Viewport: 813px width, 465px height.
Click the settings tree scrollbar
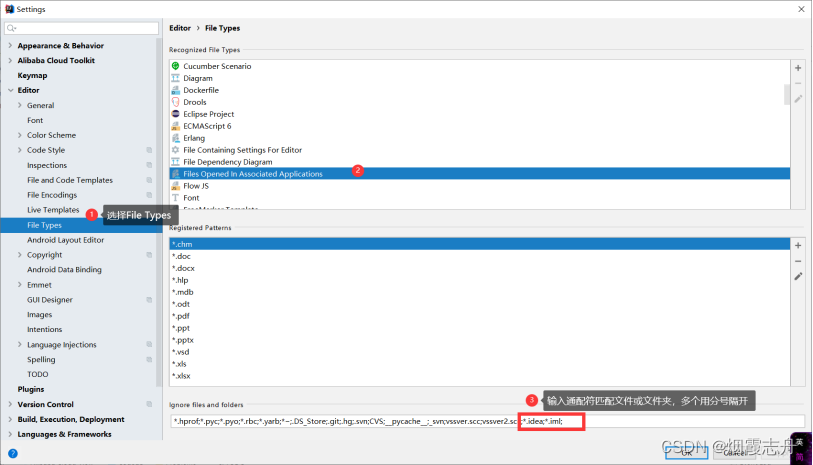(x=159, y=213)
